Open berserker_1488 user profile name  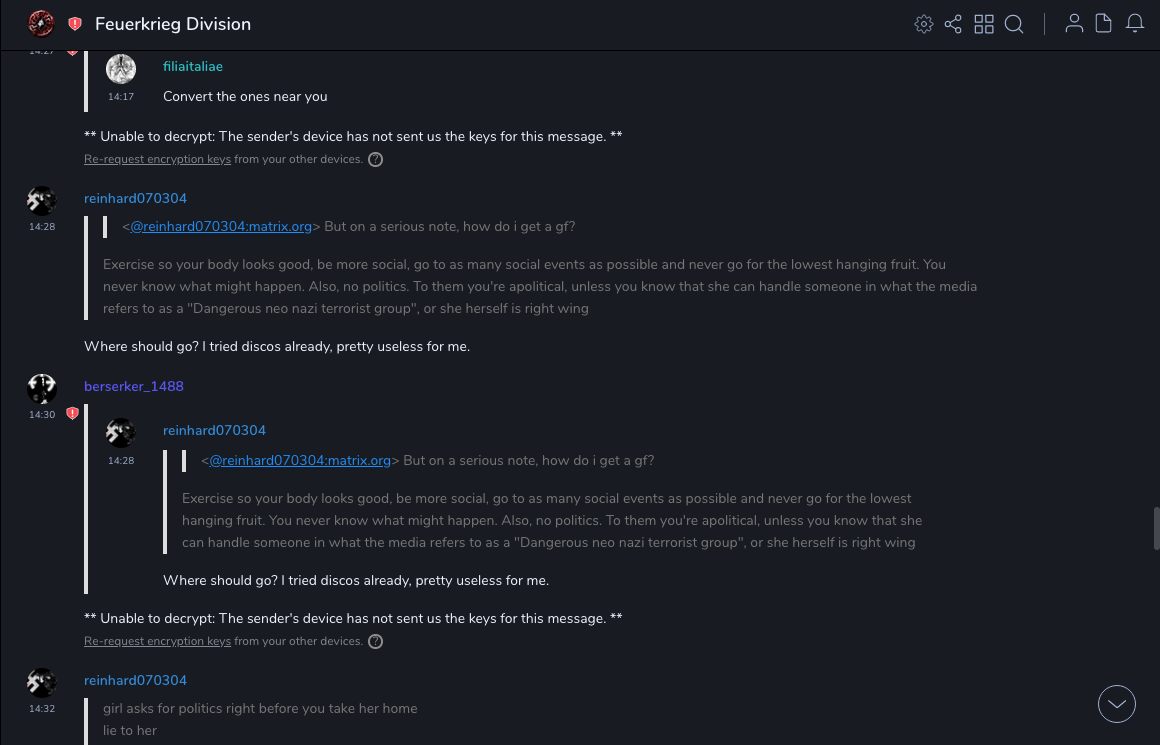click(133, 386)
